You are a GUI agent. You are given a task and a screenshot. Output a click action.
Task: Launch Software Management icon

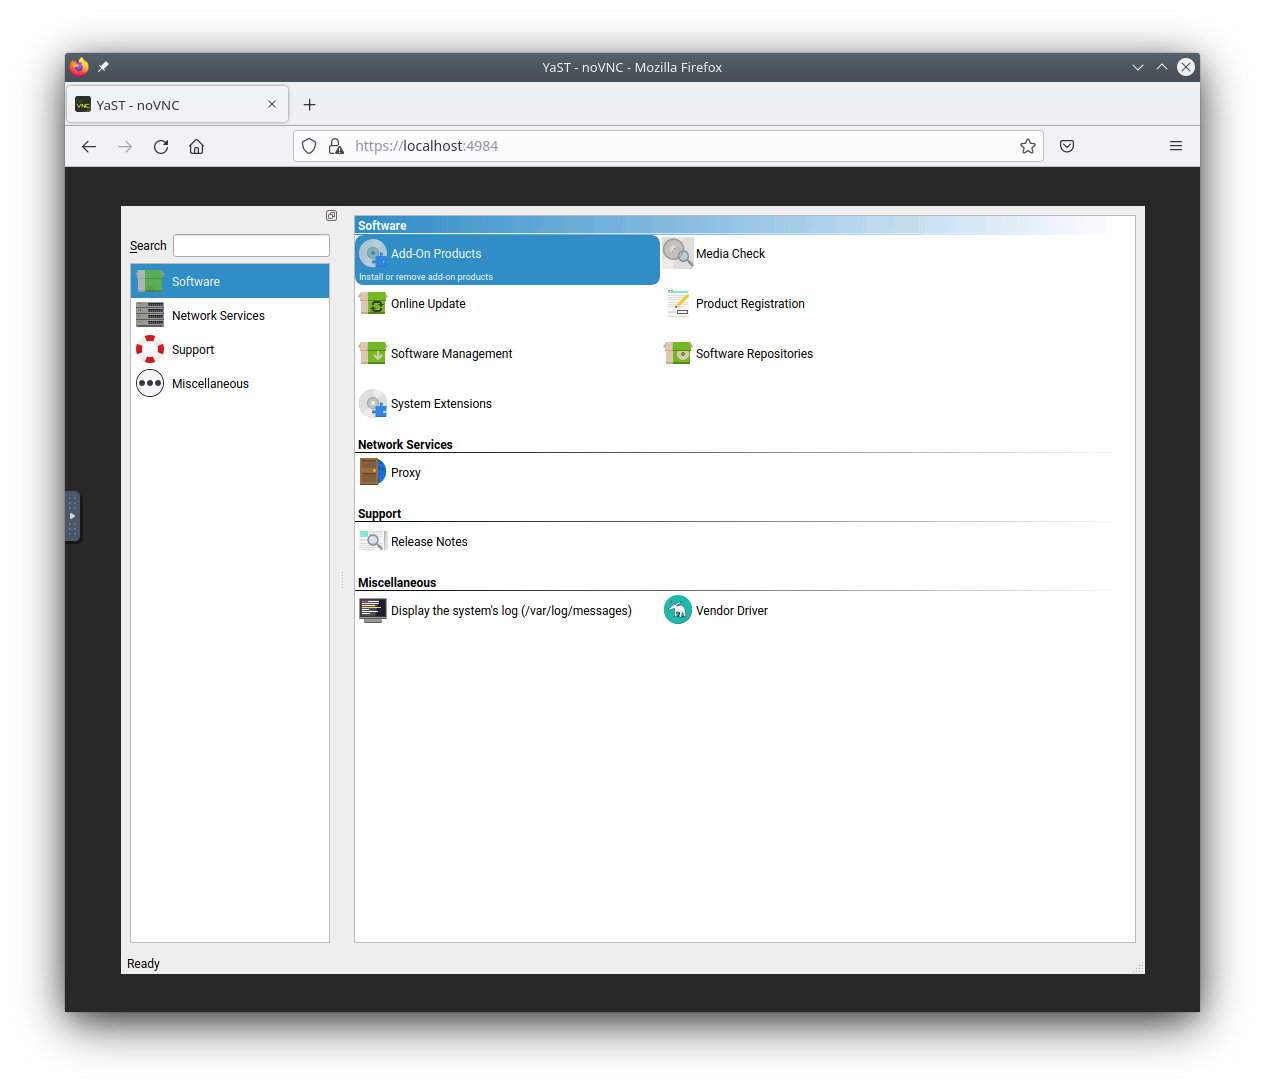click(373, 353)
